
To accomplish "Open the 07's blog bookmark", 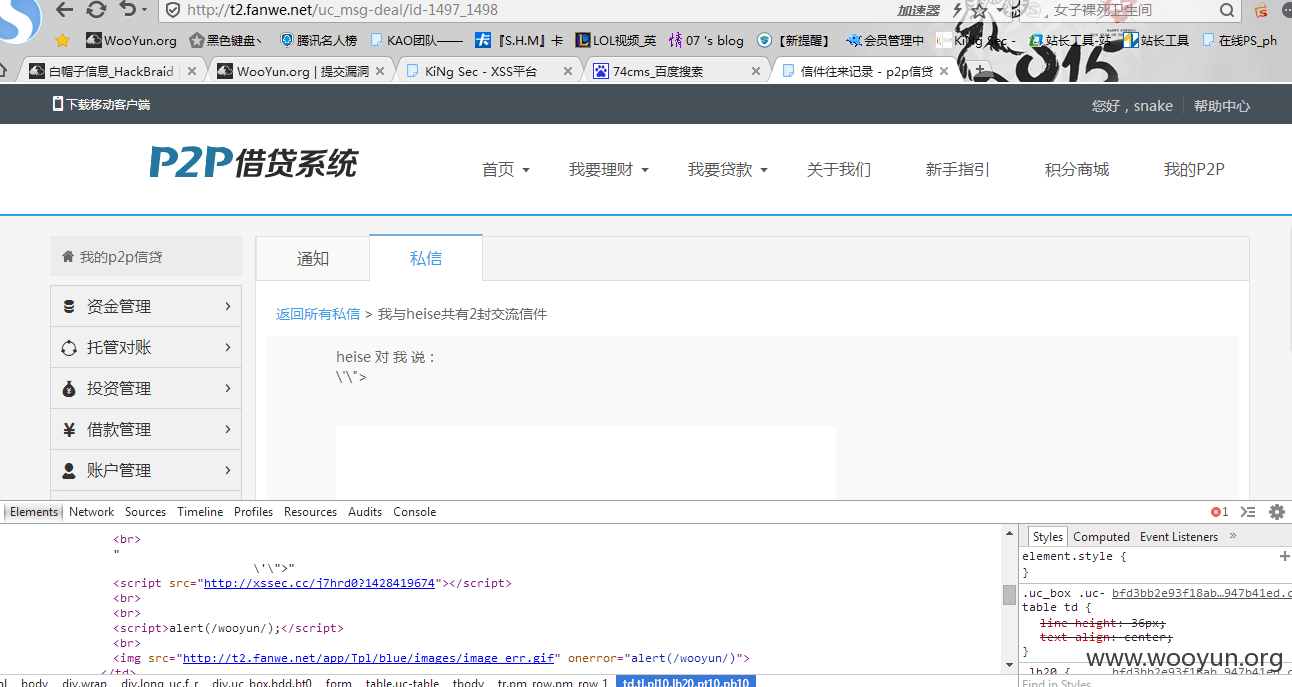I will click(706, 41).
